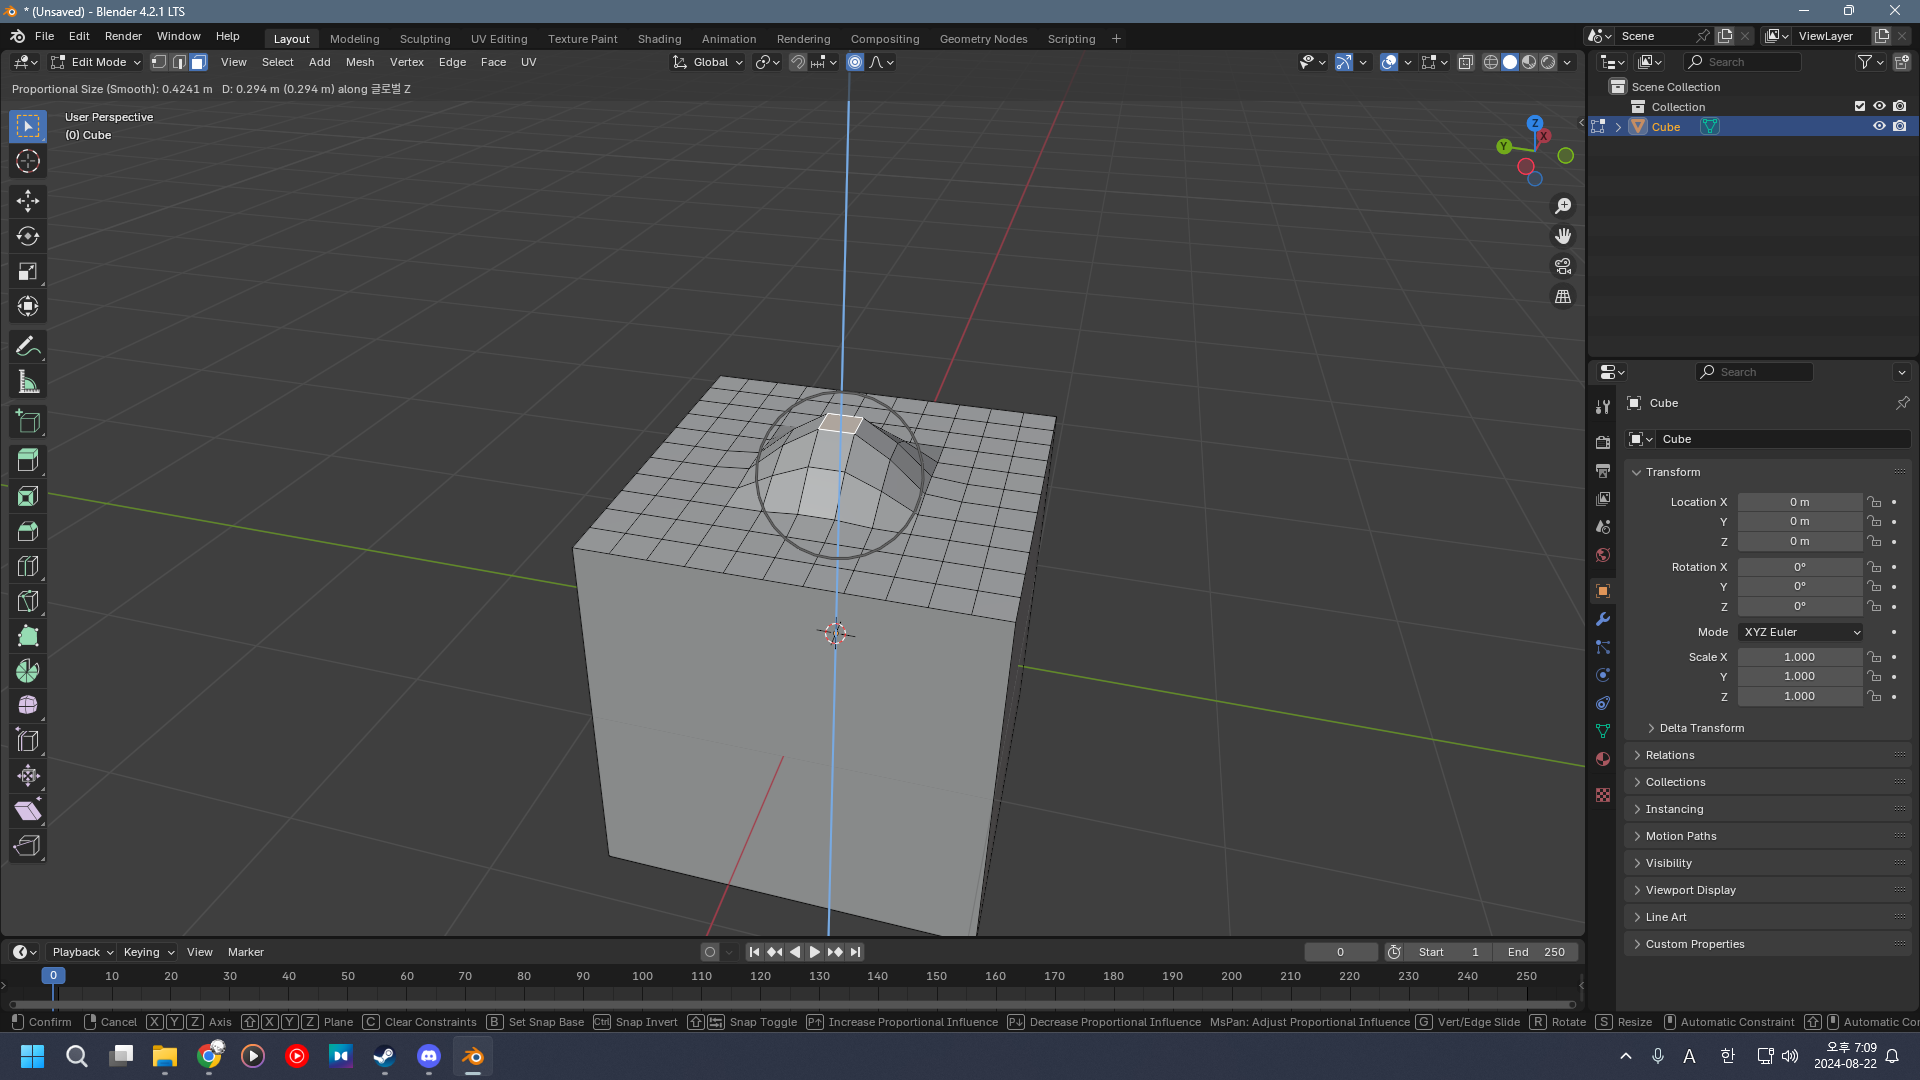Click the Windows Start button in the taskbar
Image resolution: width=1920 pixels, height=1080 pixels.
[32, 1056]
